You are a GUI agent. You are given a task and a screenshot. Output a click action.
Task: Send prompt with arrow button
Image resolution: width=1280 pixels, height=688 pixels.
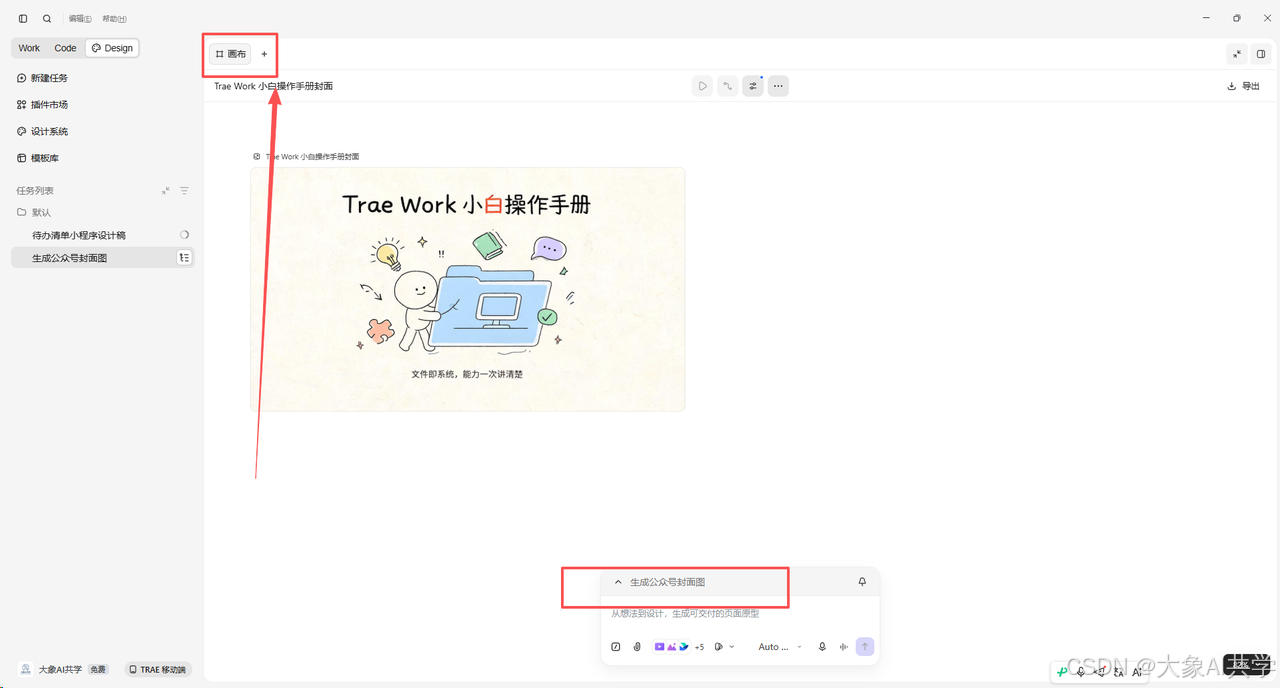[x=865, y=647]
